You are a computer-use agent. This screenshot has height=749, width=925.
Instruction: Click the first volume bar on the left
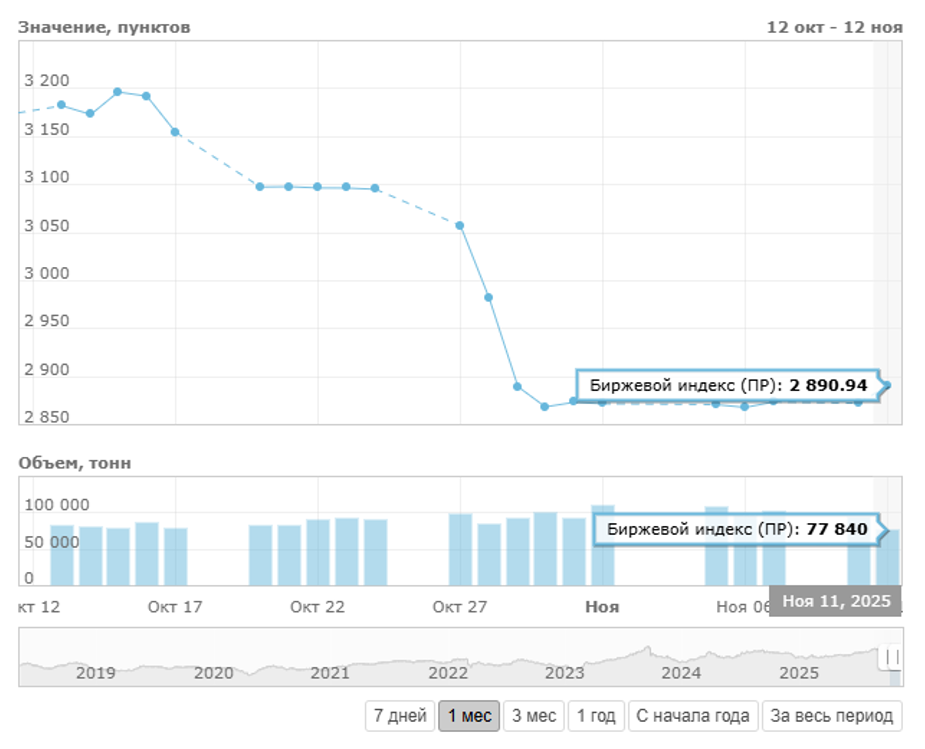[62, 555]
